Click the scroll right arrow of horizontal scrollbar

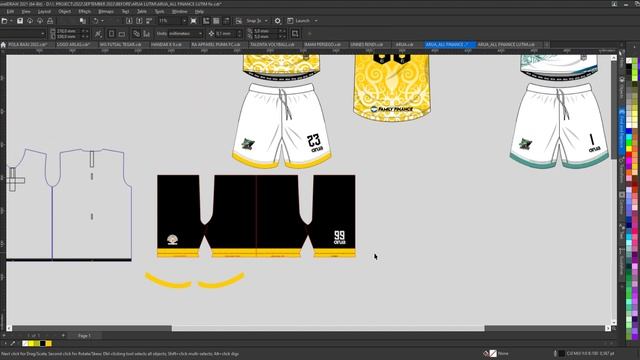608,328
